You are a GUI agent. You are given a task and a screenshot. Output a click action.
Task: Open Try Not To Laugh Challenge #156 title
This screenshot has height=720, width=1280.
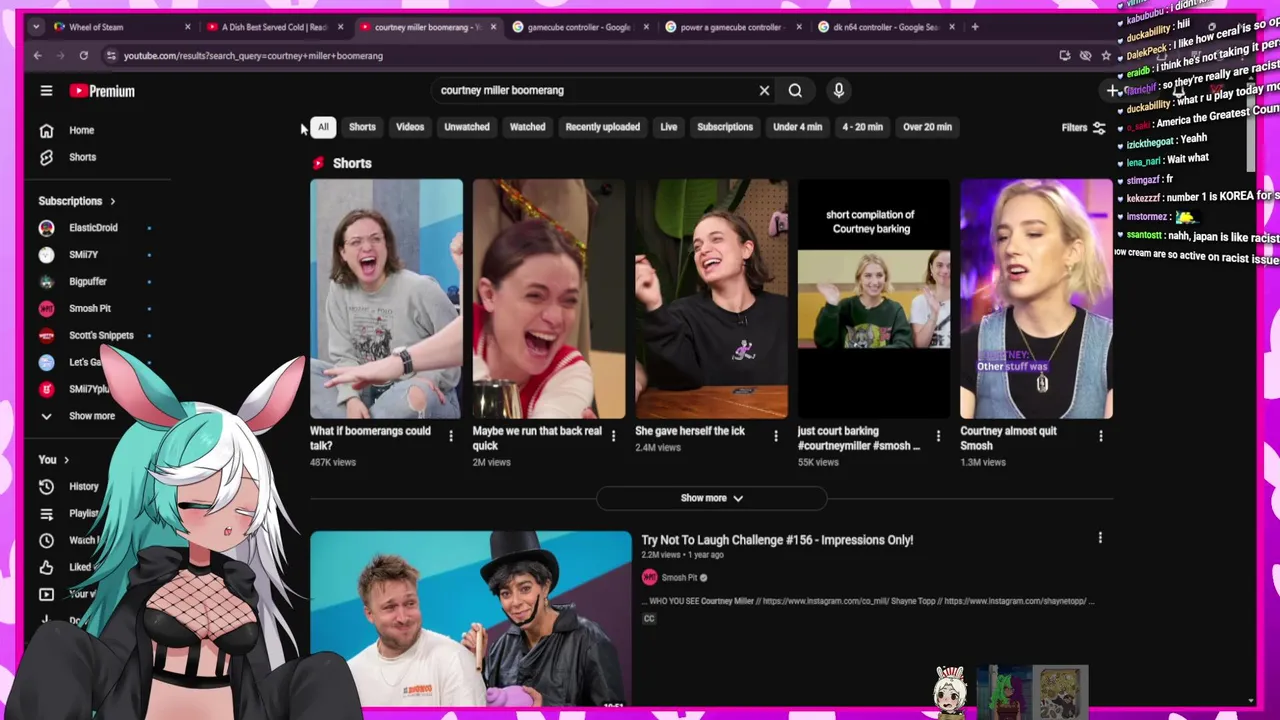click(777, 540)
